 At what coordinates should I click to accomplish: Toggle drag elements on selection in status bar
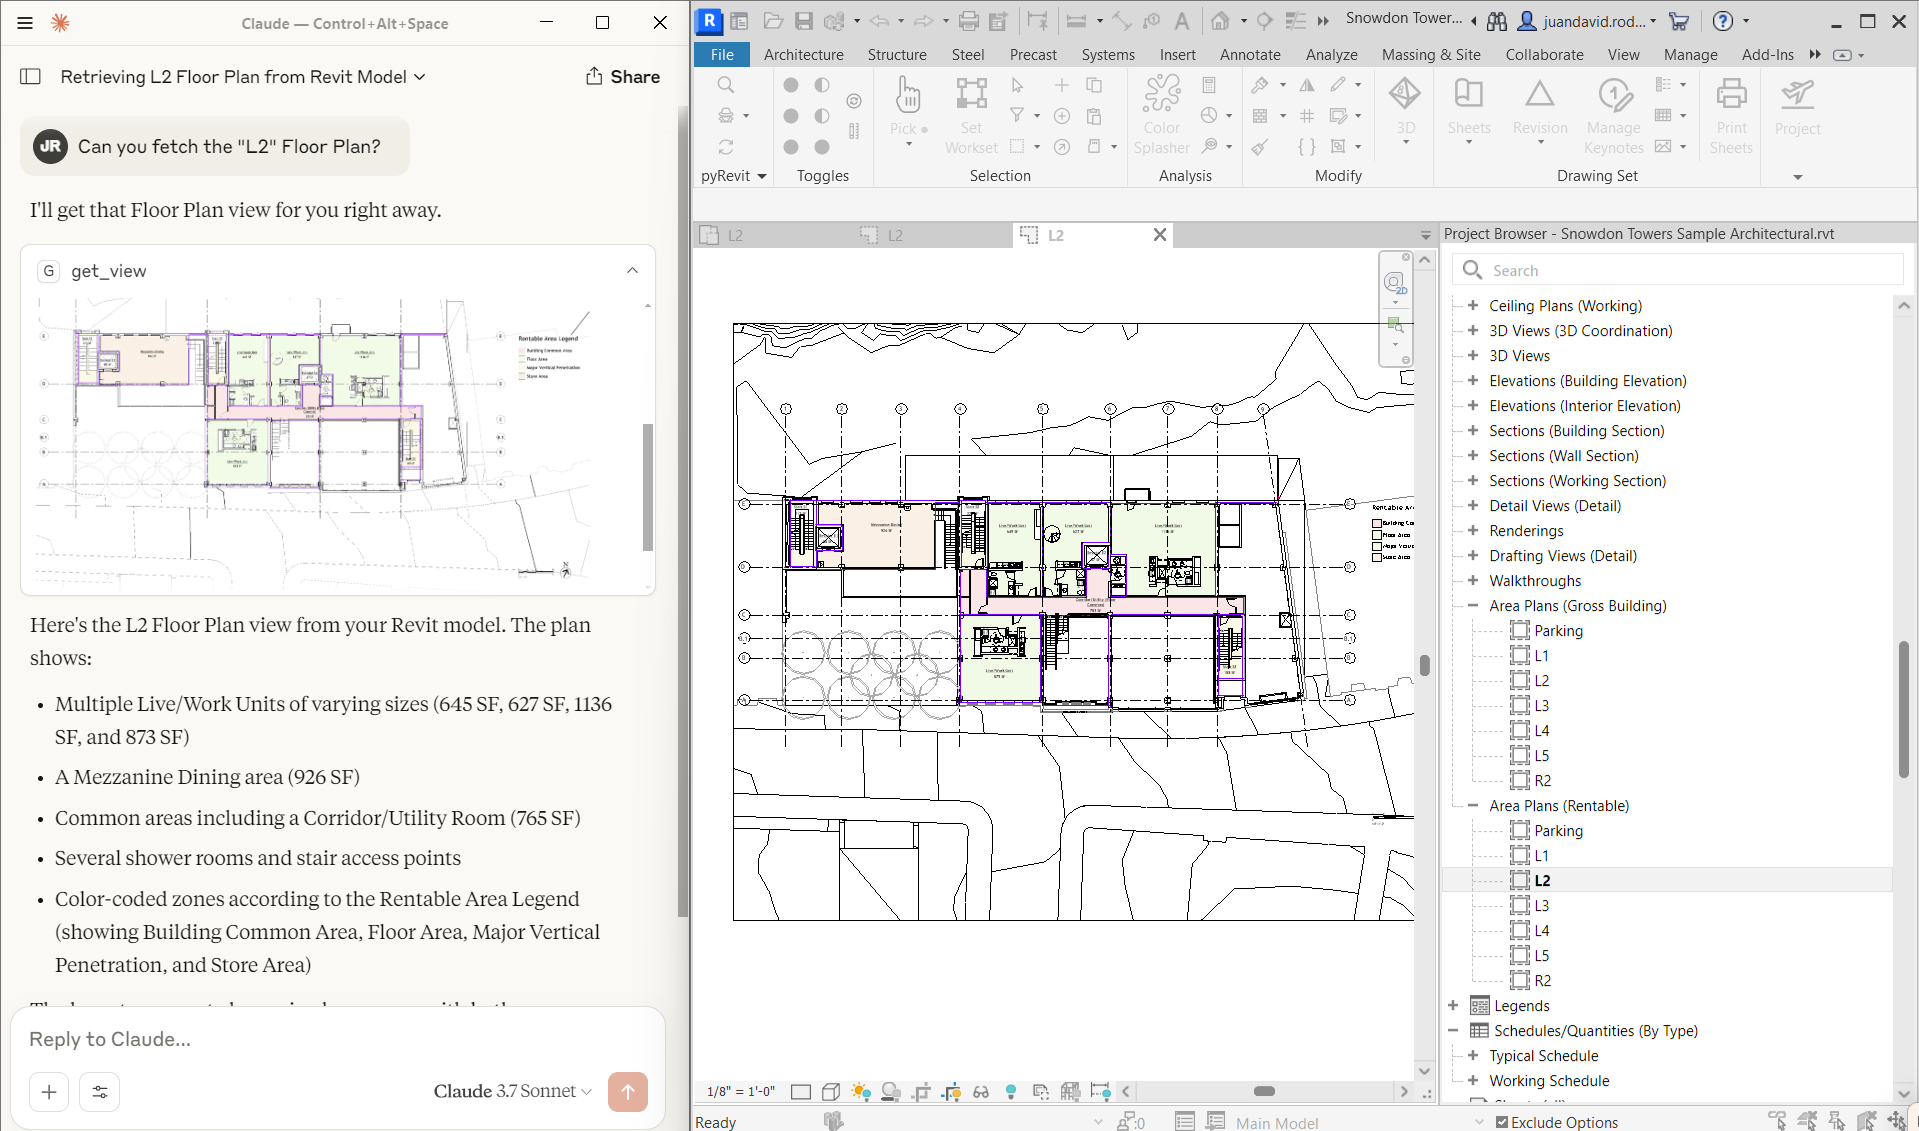pyautogui.click(x=1897, y=1121)
